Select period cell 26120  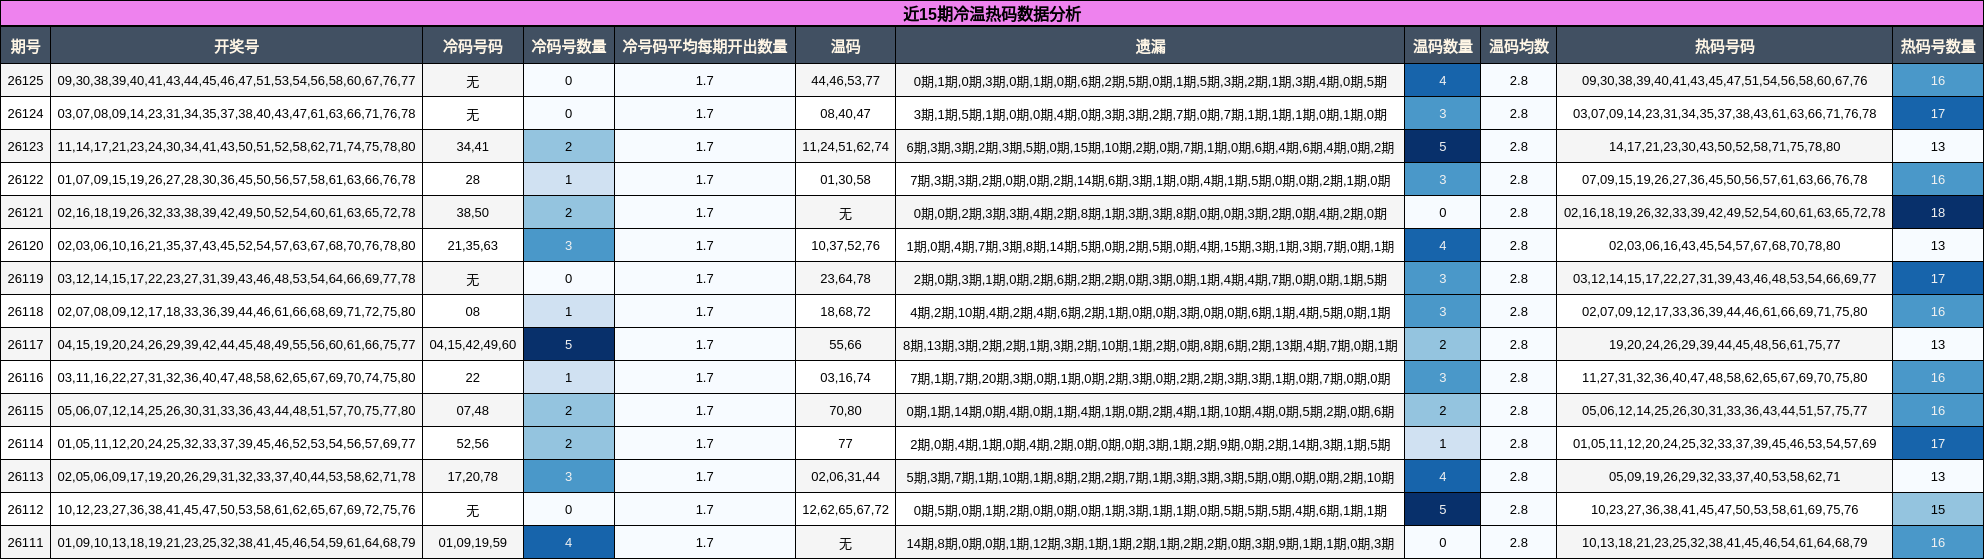[25, 246]
